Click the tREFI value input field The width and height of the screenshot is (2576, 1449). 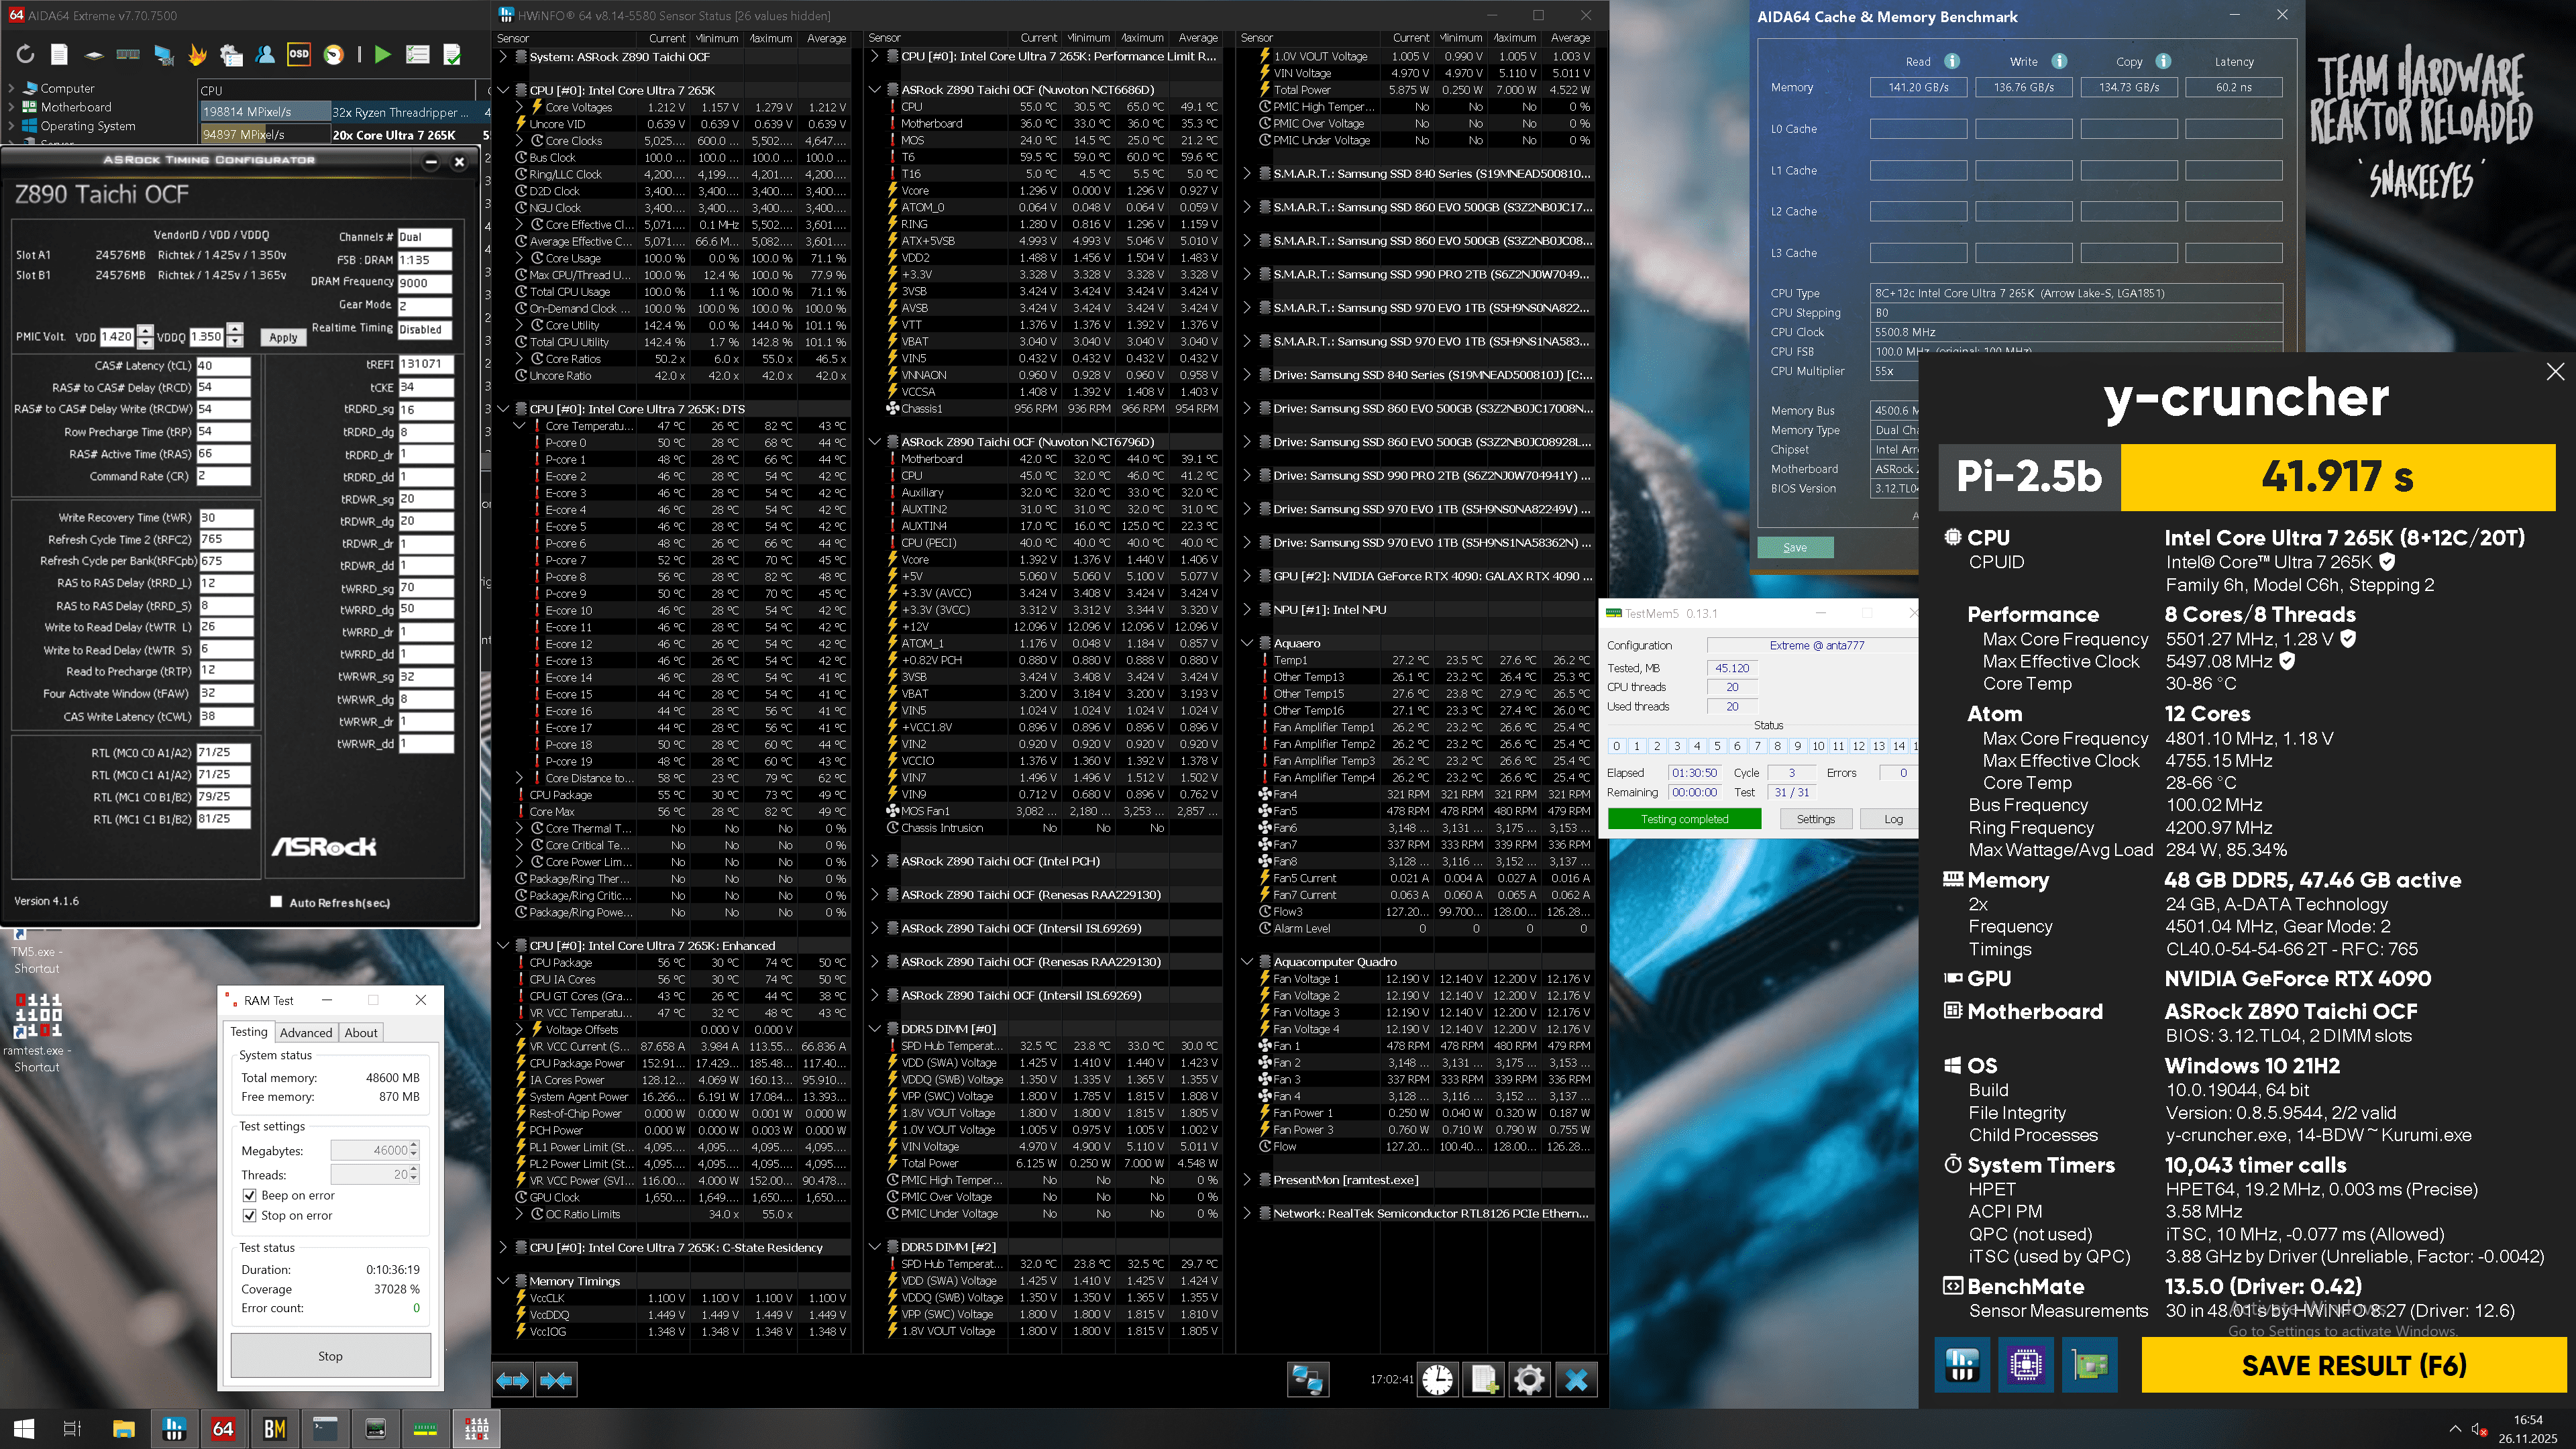425,365
